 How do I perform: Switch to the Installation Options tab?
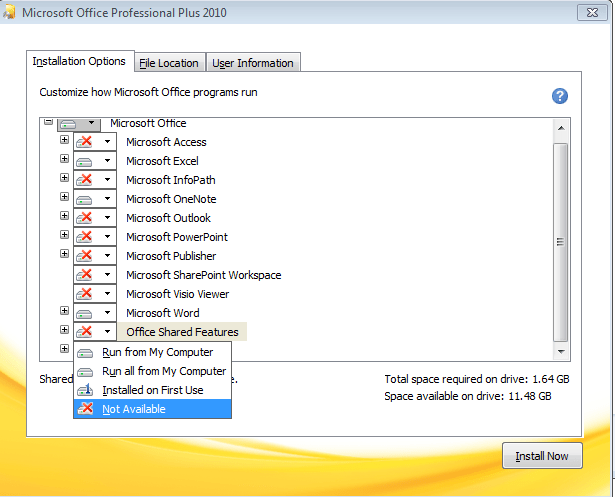pos(80,61)
